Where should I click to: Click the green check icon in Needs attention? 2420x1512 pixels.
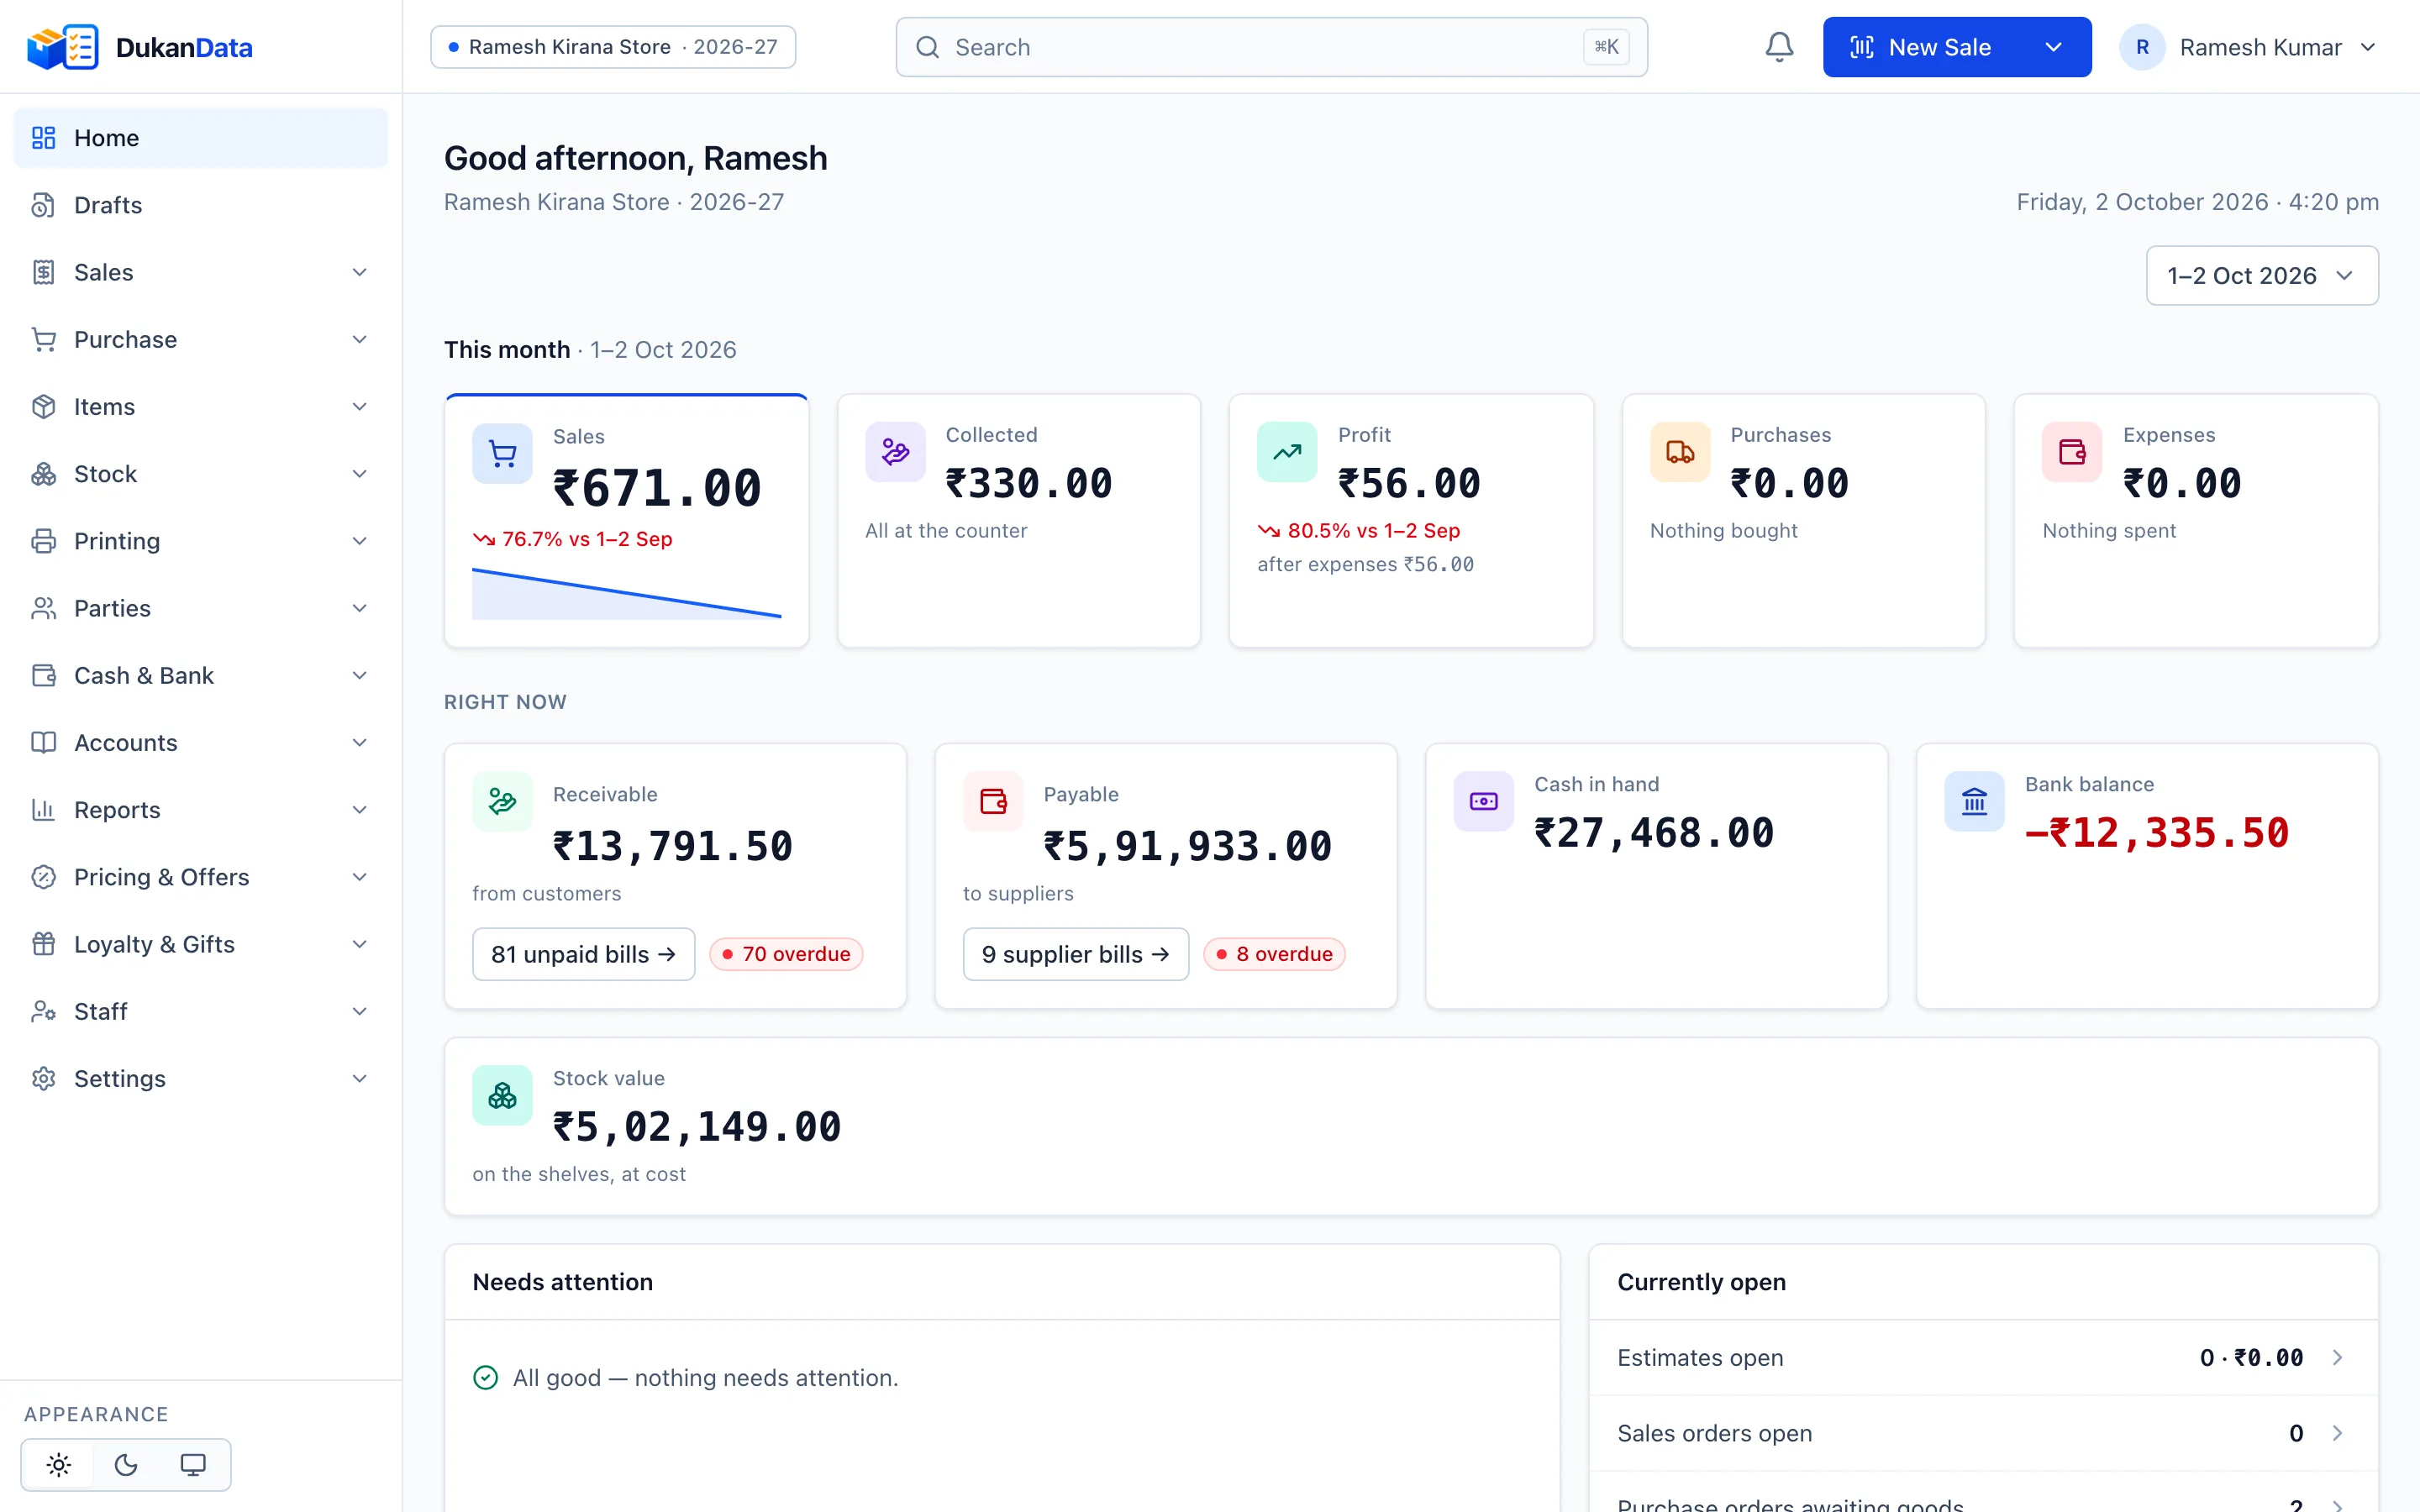pos(485,1377)
